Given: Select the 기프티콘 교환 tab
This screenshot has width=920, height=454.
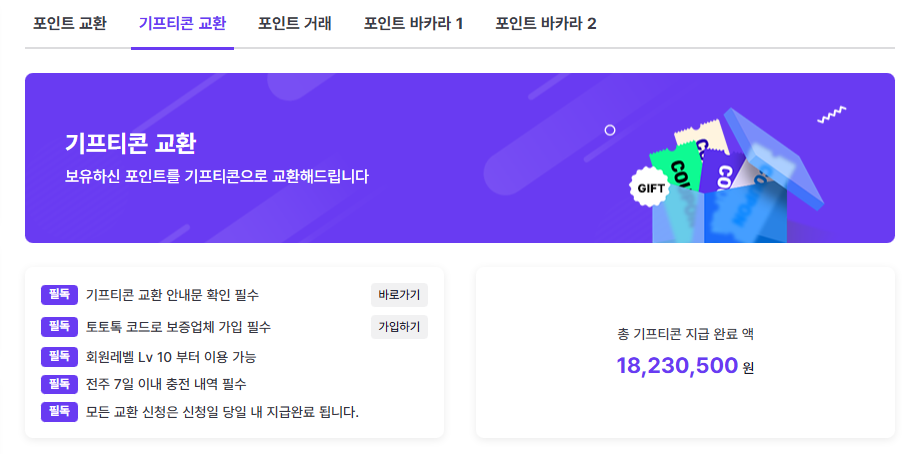Looking at the screenshot, I should coord(182,23).
